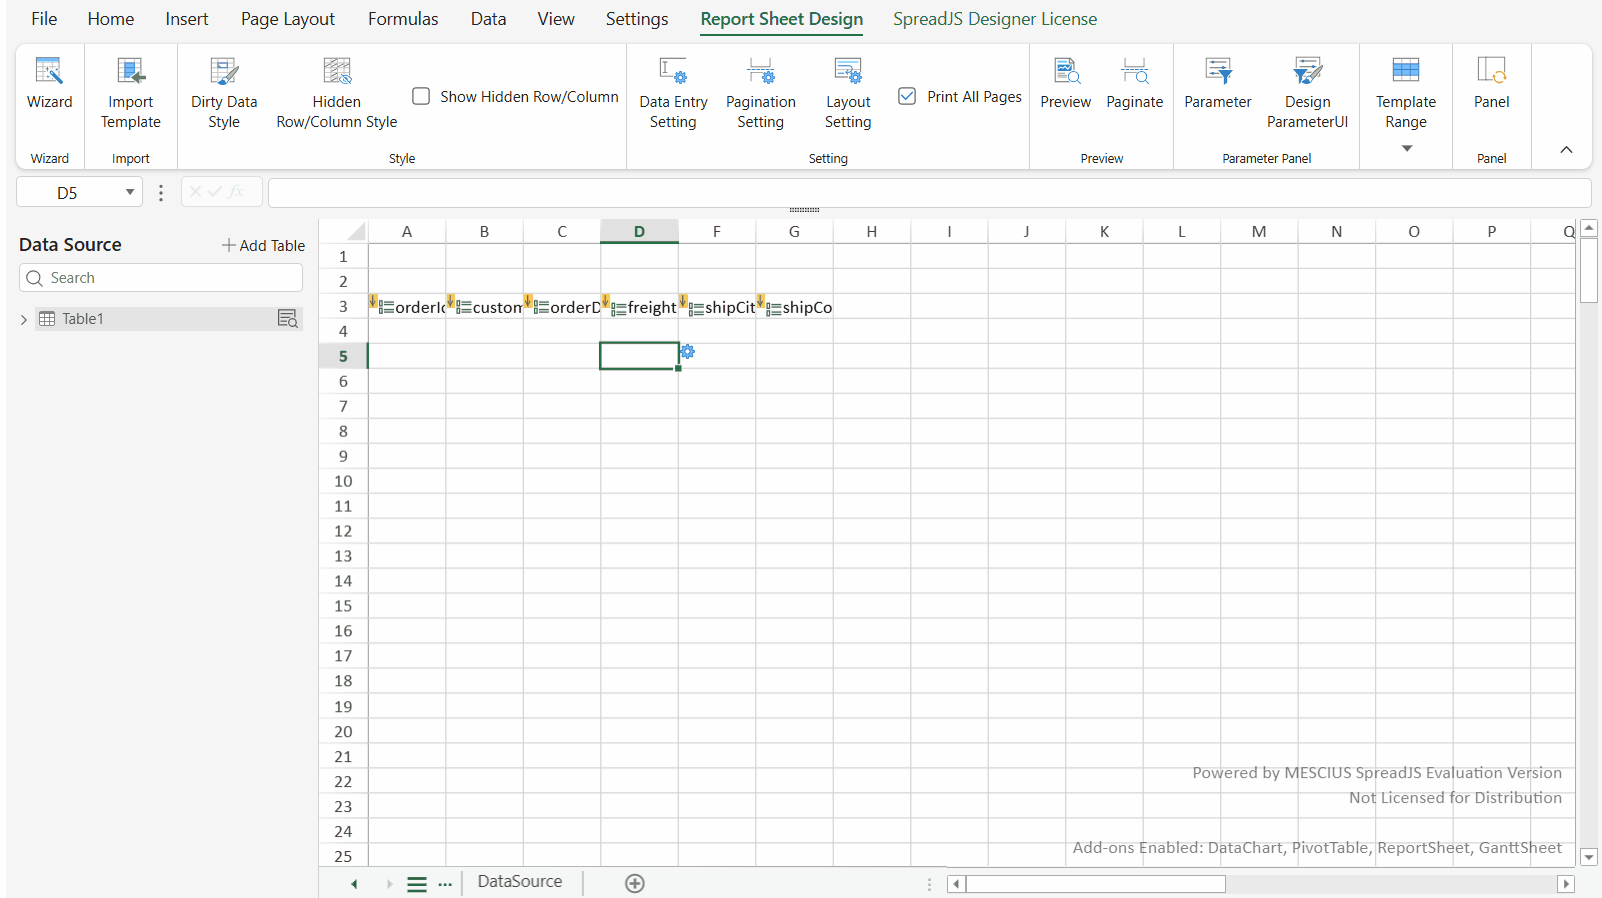Click the Add Table button
Viewport: 1602px width, 898px height.
pyautogui.click(x=263, y=245)
